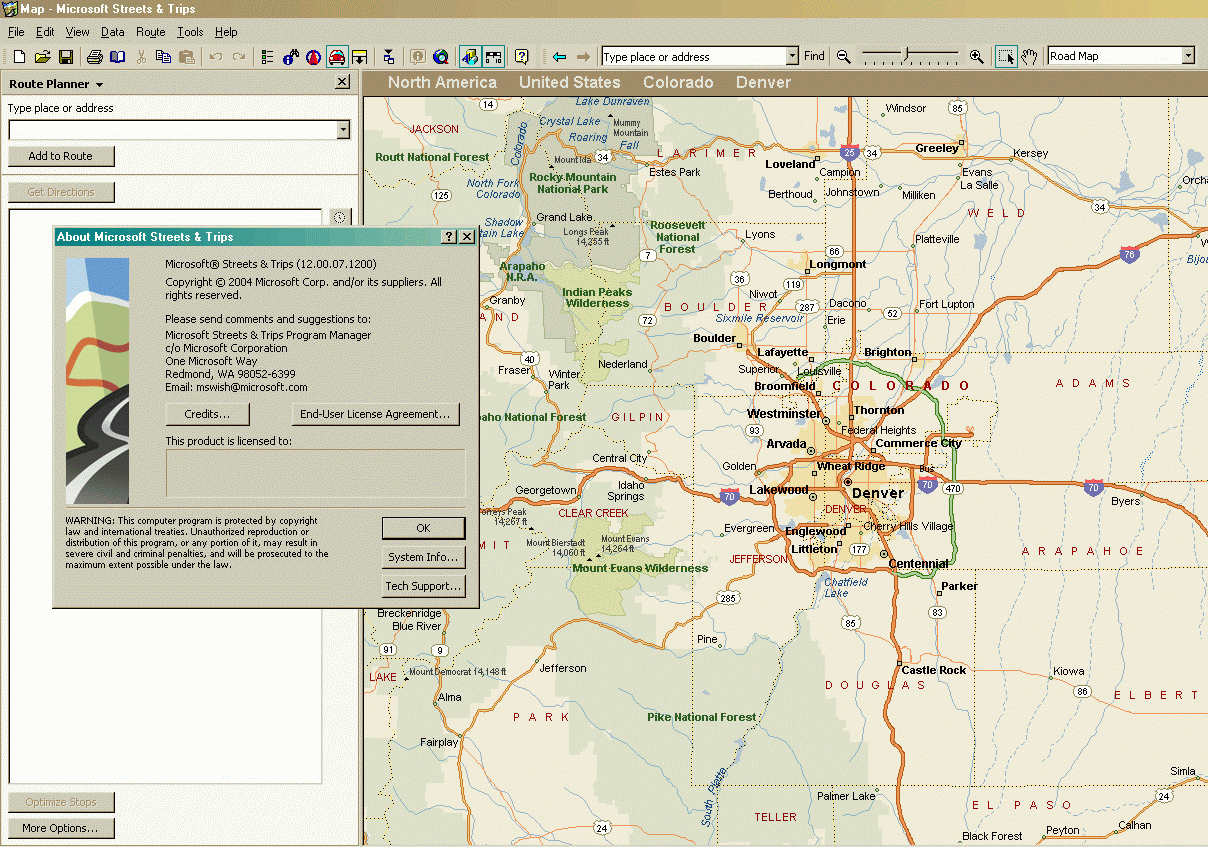Activate the hand Pan tool
The width and height of the screenshot is (1208, 847).
point(1029,57)
